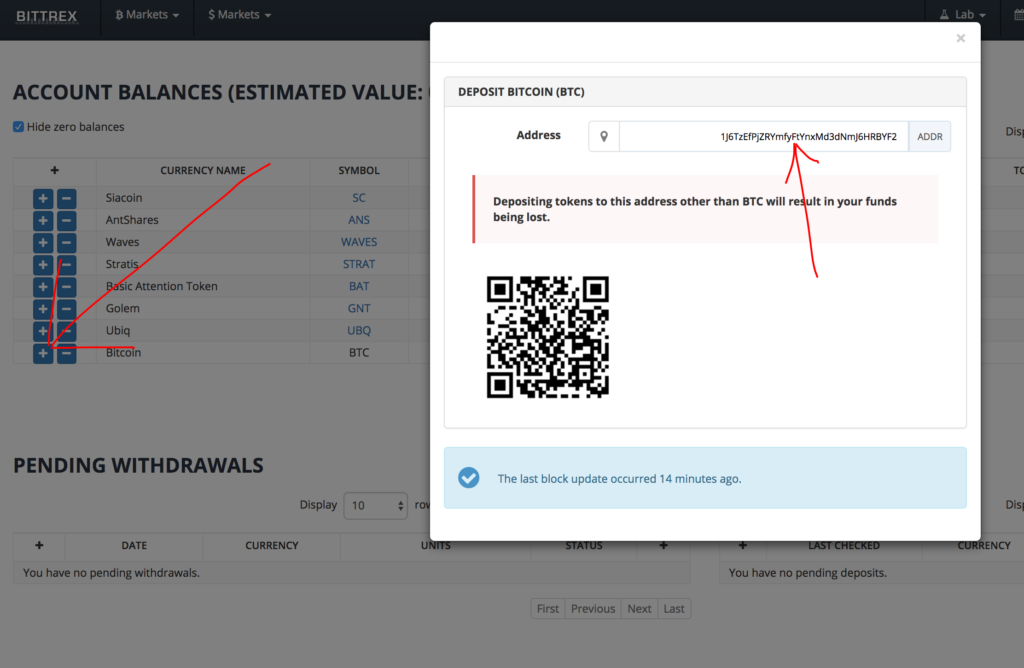Click plus header left of DATE column
This screenshot has height=668, width=1024.
click(x=39, y=545)
